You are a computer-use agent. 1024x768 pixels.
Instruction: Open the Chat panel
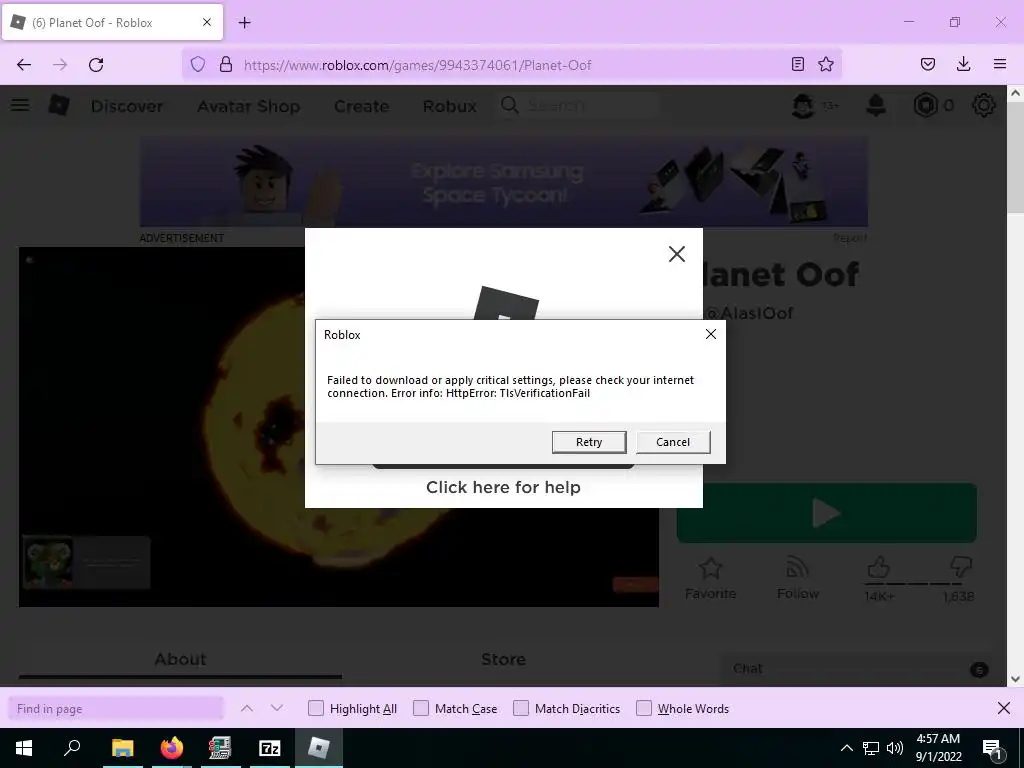click(856, 669)
